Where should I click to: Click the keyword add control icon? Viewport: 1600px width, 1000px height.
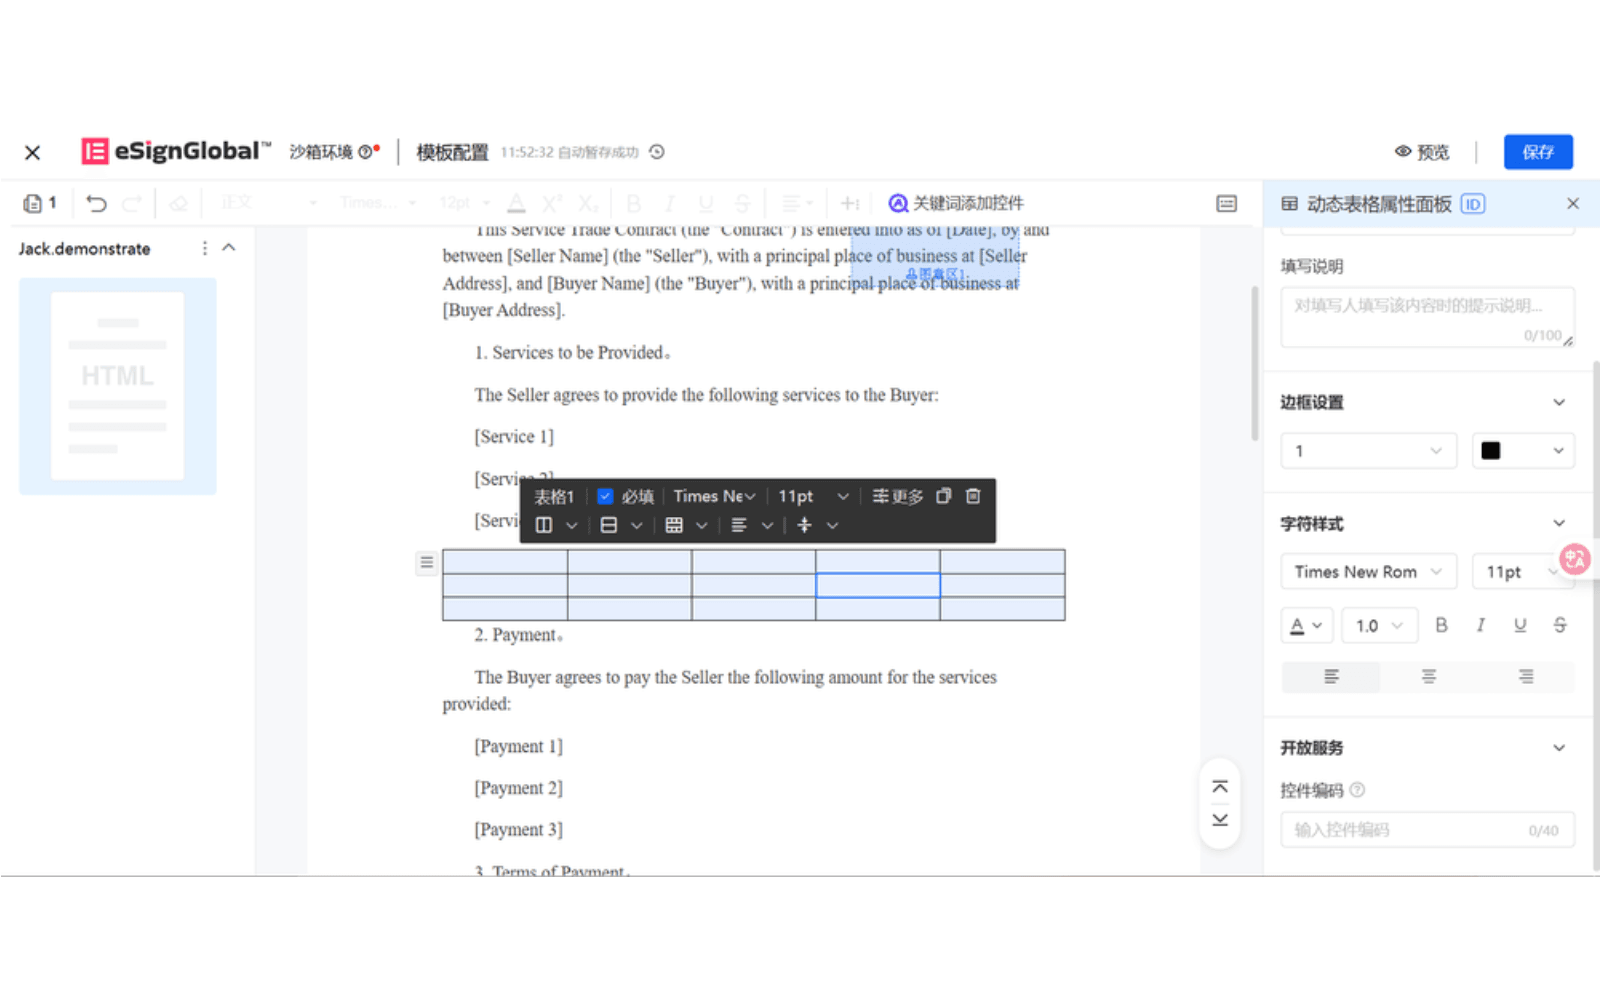click(898, 204)
